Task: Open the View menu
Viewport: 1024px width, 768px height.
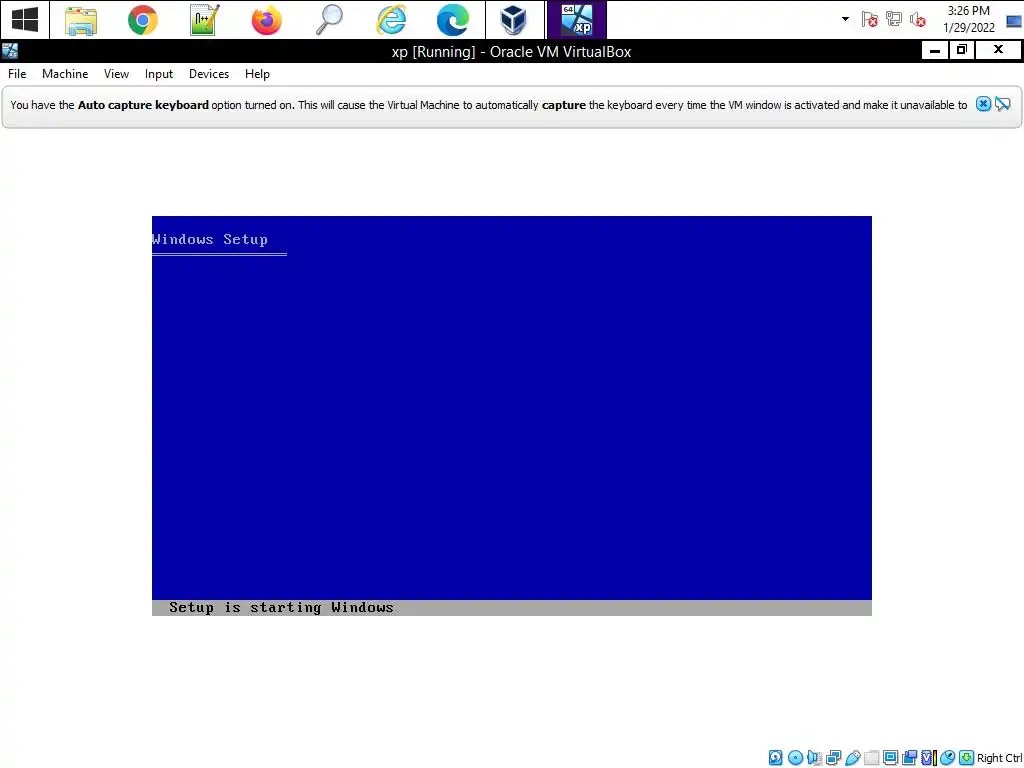Action: click(116, 74)
